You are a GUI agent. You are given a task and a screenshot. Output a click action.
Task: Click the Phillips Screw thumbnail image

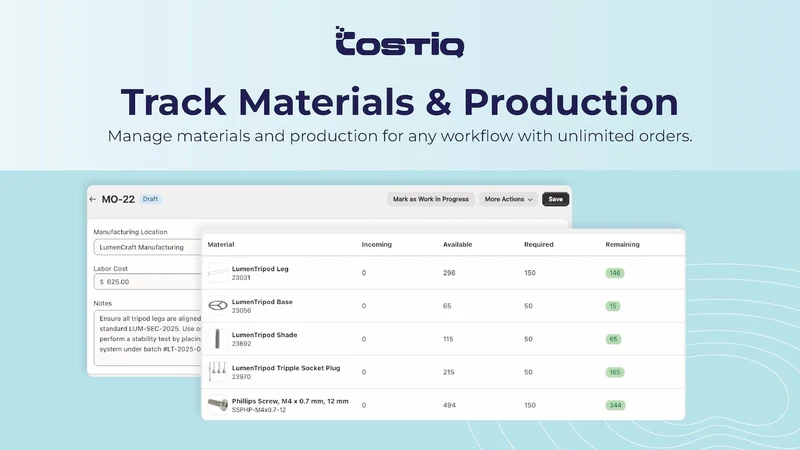[218, 405]
